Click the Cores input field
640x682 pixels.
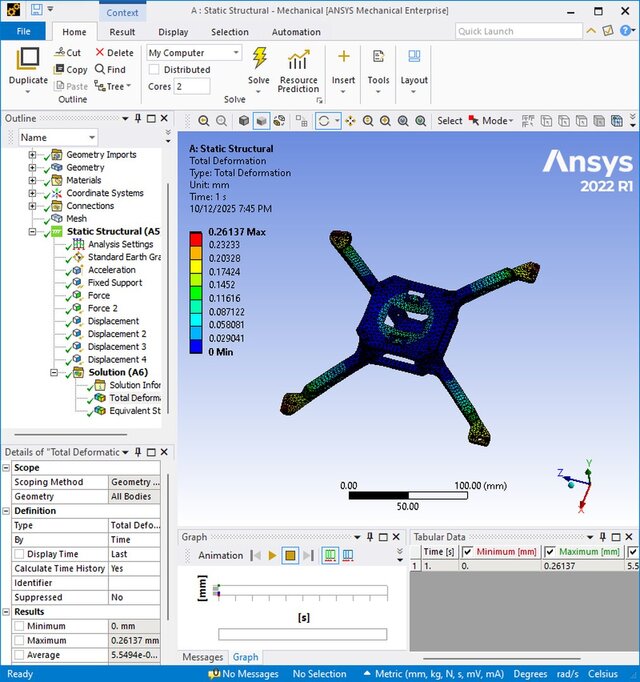coord(192,87)
